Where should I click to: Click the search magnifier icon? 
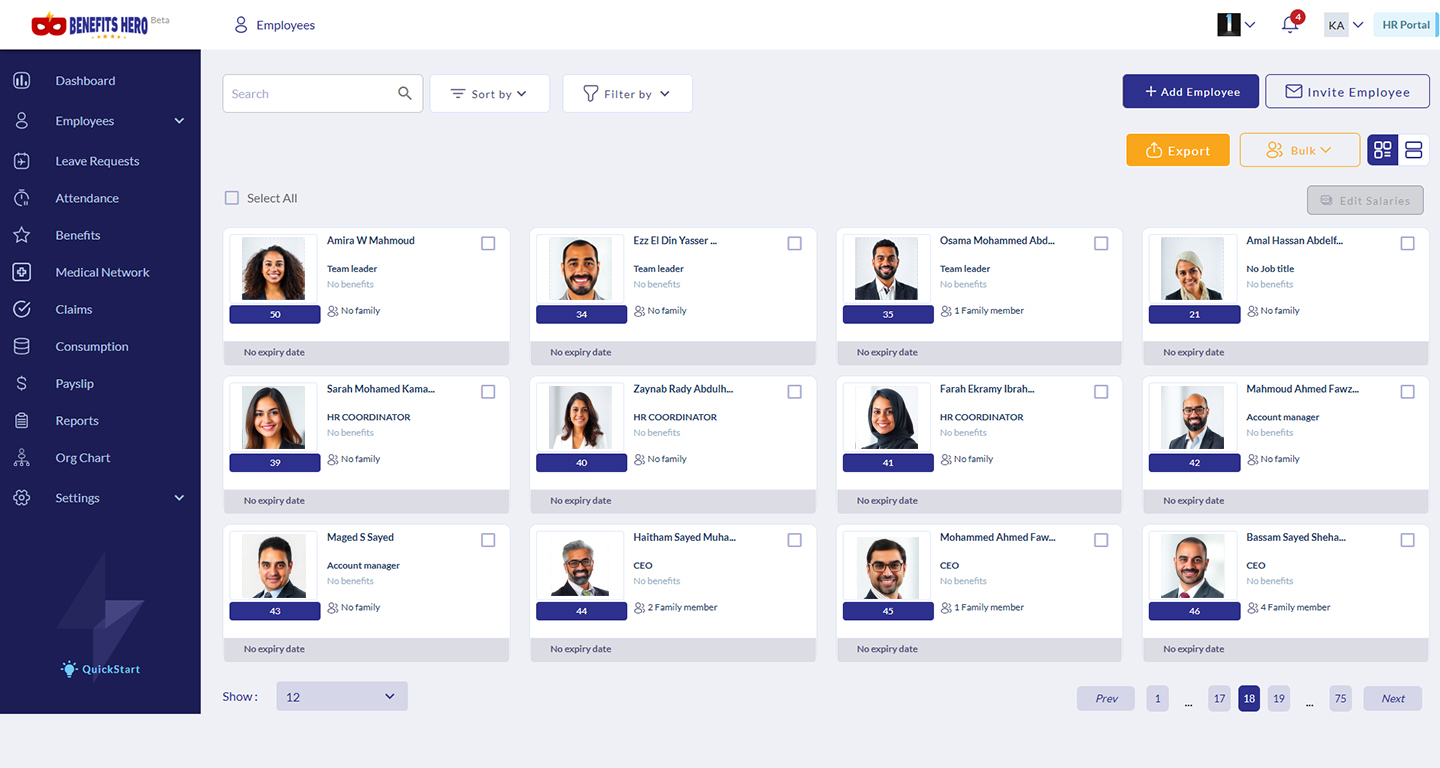(405, 93)
